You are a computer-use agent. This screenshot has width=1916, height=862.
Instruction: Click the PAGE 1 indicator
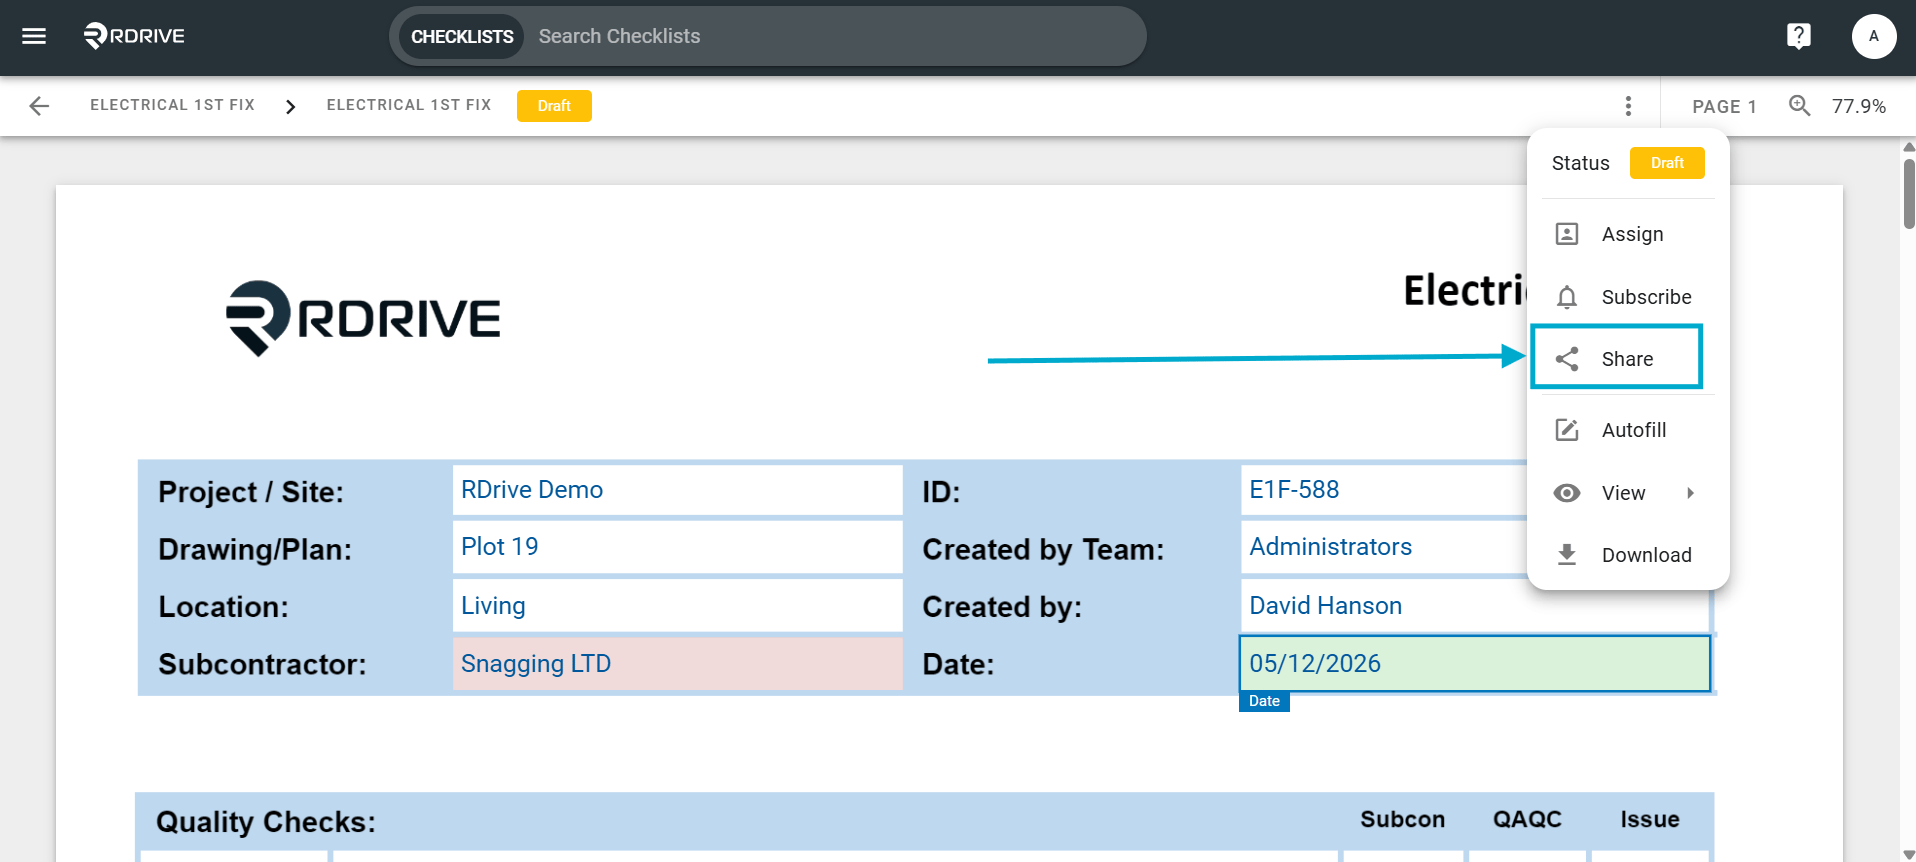[x=1724, y=106]
